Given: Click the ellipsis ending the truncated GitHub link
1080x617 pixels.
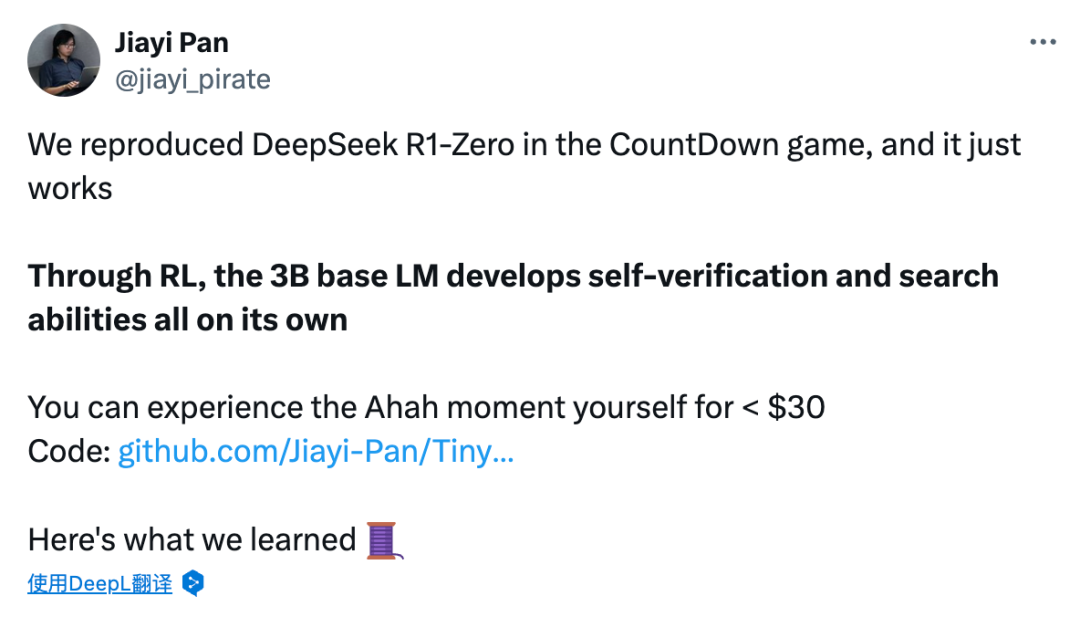Looking at the screenshot, I should 500,451.
